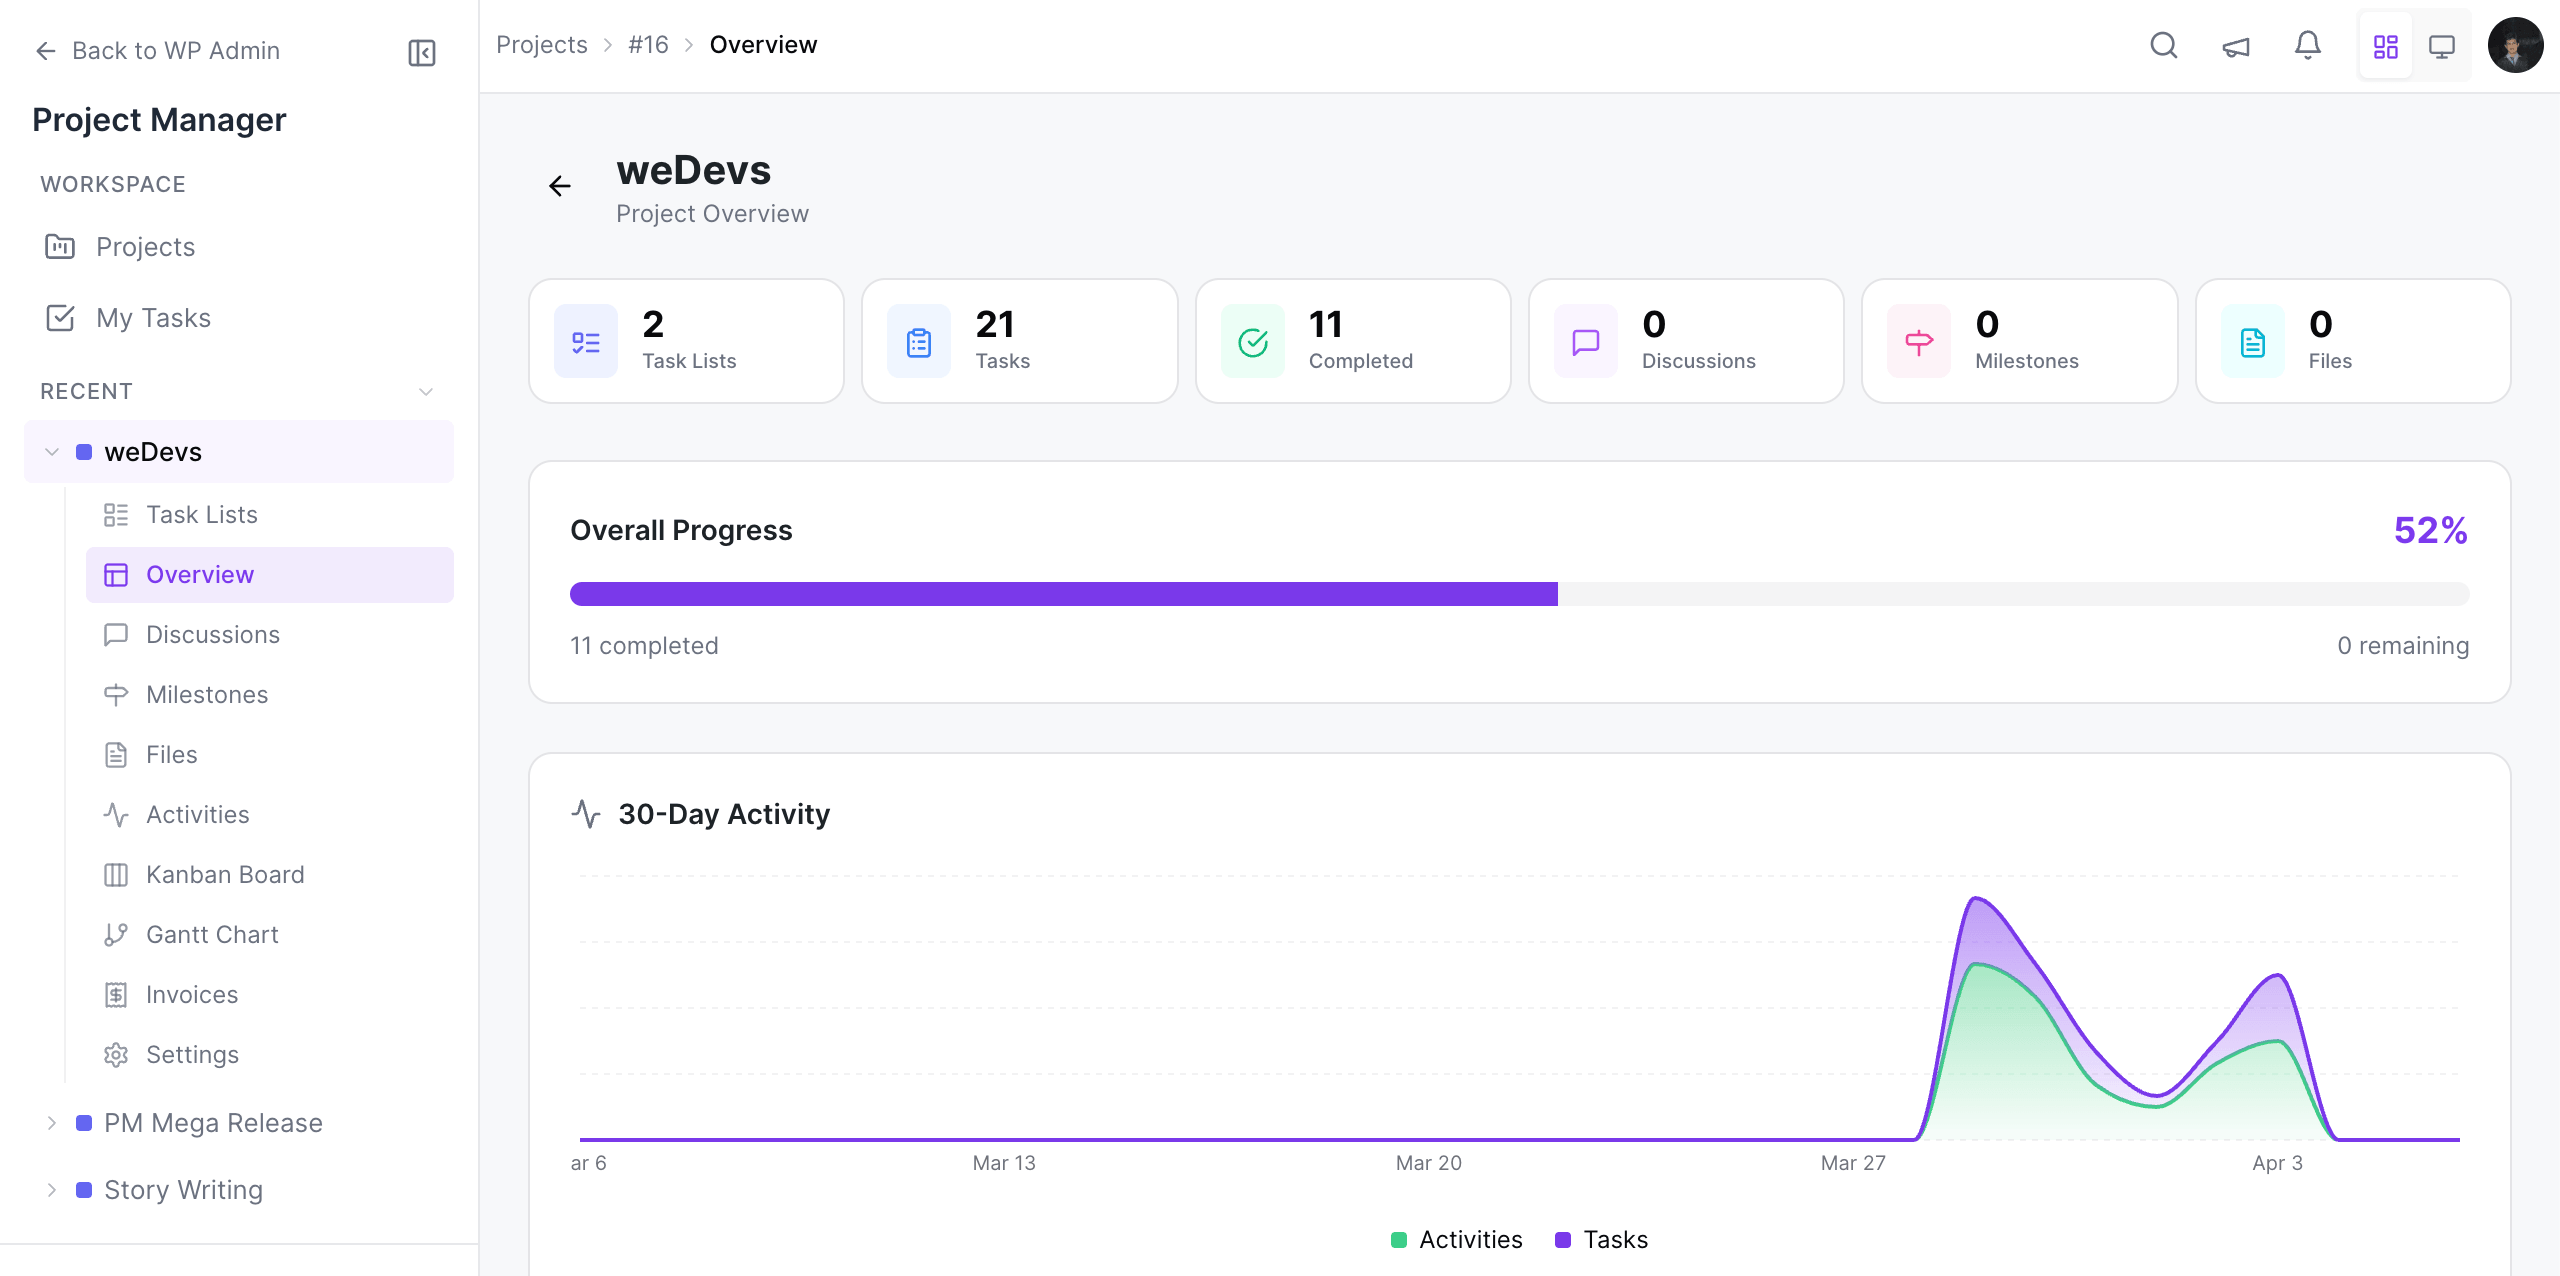Toggle the Tasks legend in the chart
The height and width of the screenshot is (1276, 2560).
point(1600,1239)
